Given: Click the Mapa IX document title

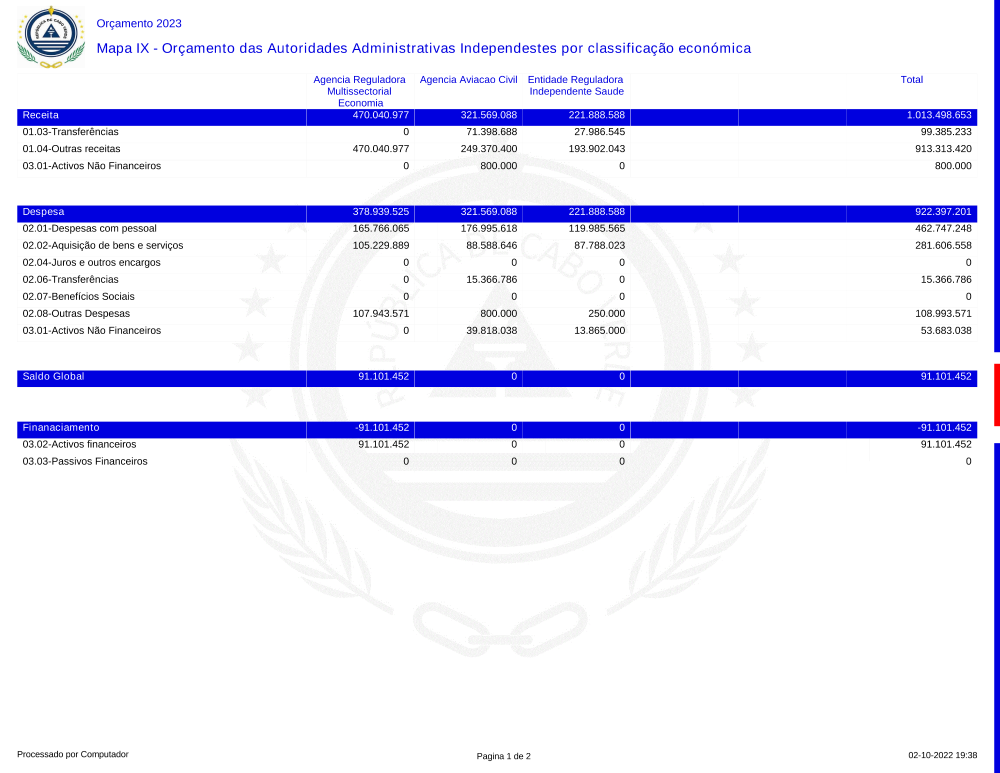Looking at the screenshot, I should [x=423, y=48].
